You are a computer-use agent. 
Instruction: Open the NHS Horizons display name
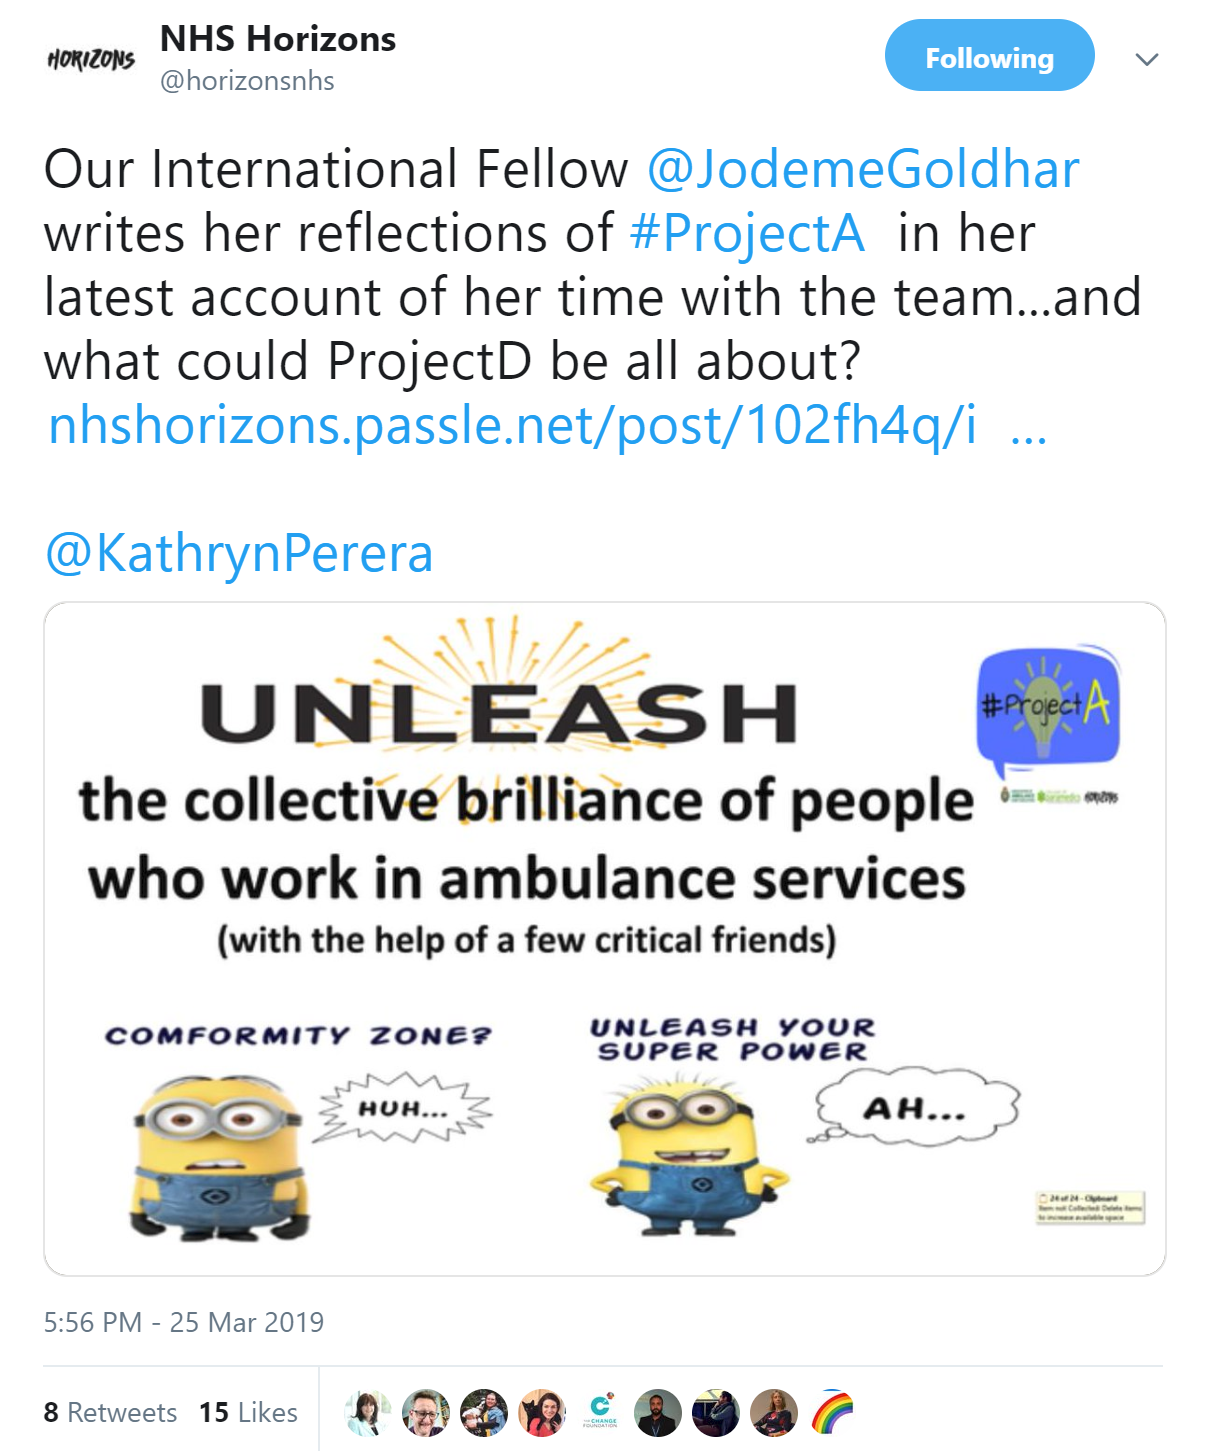[x=278, y=38]
